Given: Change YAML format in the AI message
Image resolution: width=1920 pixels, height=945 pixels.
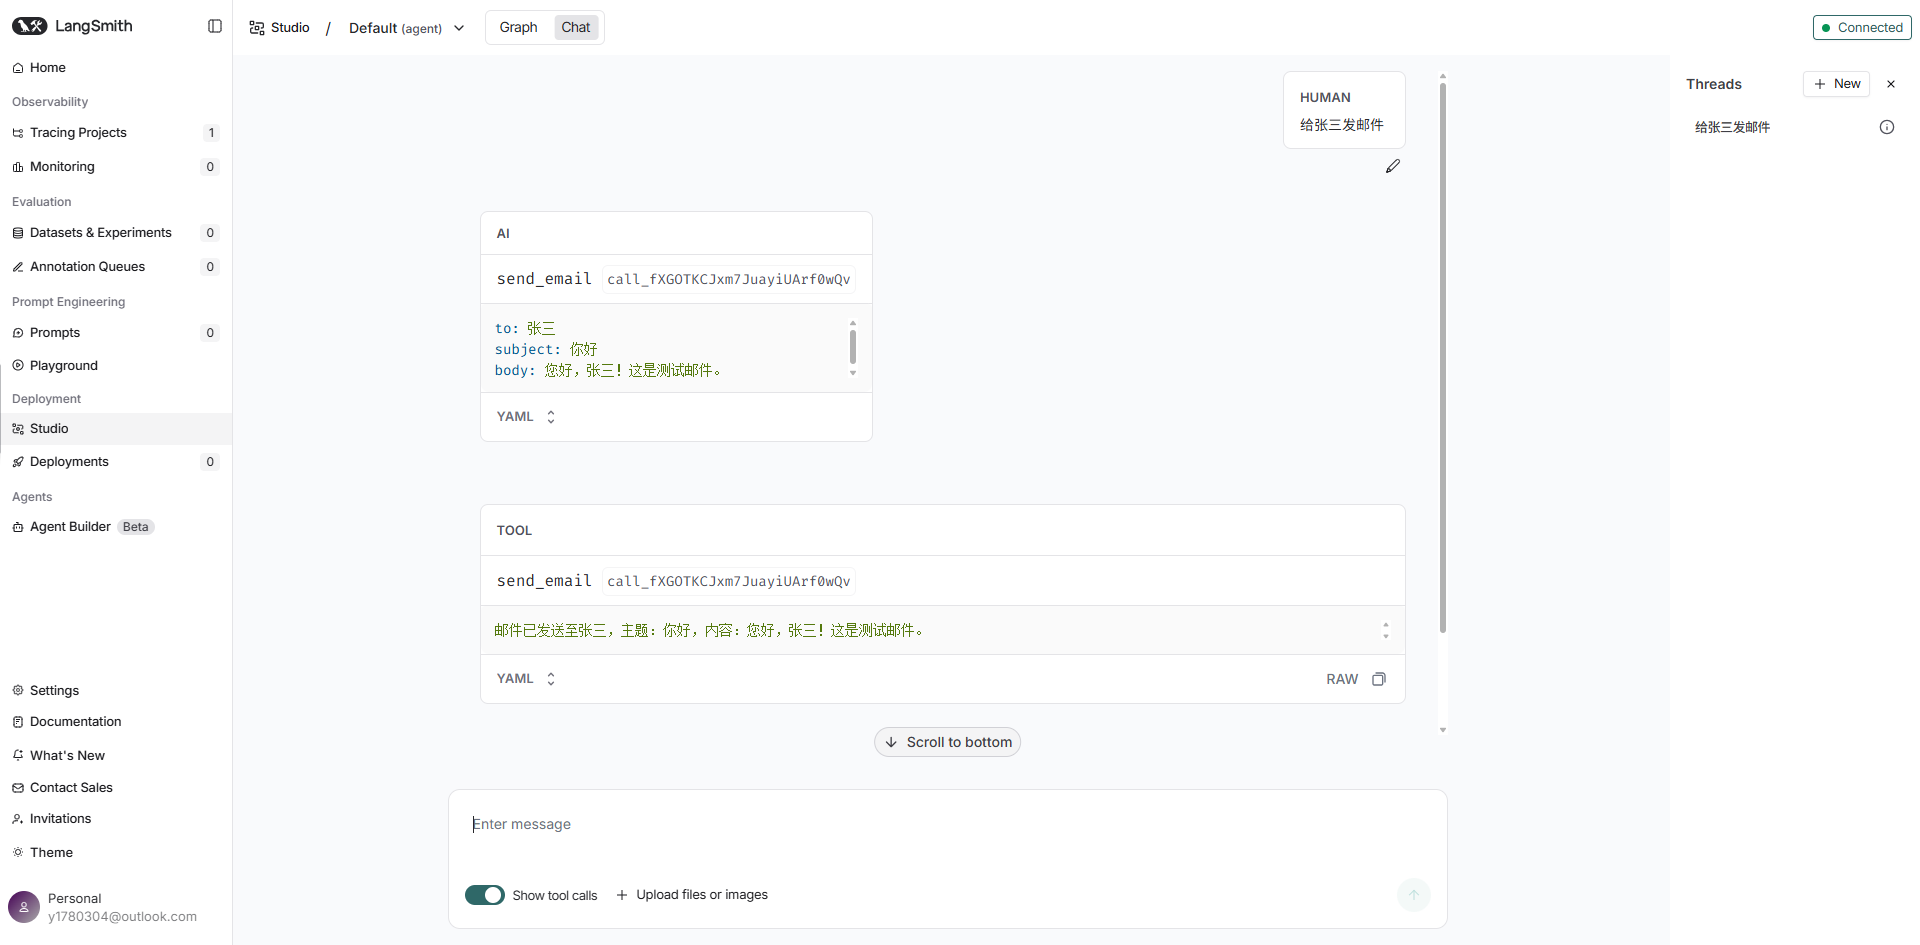Looking at the screenshot, I should [526, 417].
